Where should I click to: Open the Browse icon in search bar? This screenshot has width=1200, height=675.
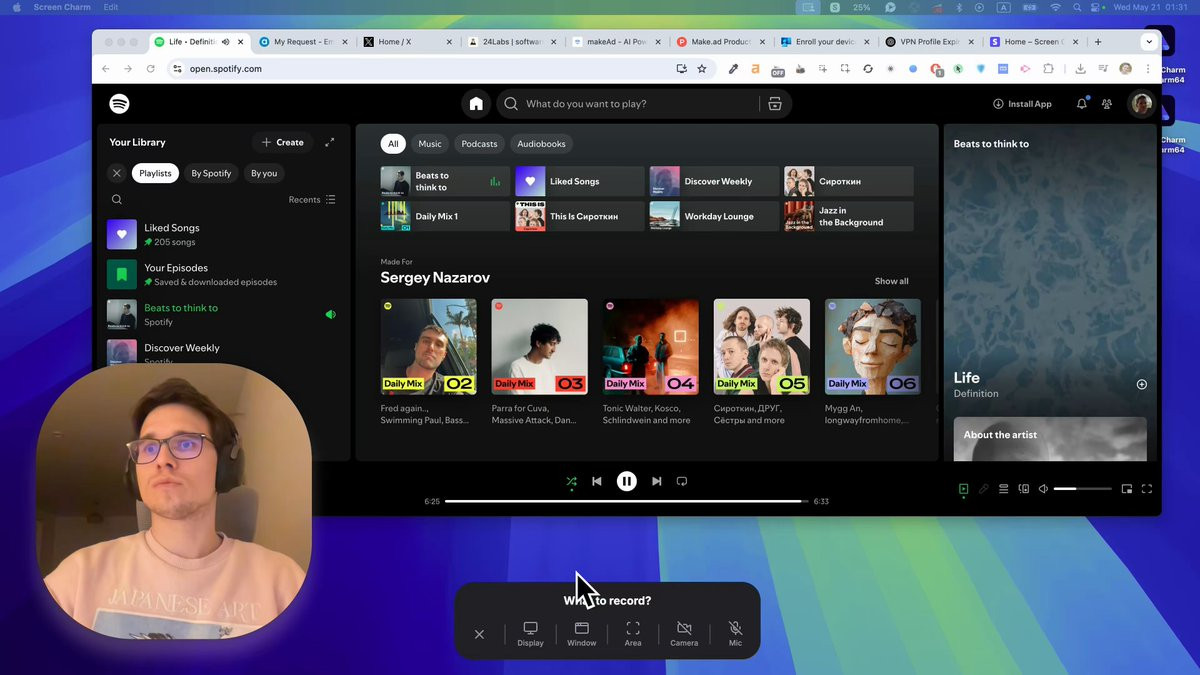pos(774,104)
